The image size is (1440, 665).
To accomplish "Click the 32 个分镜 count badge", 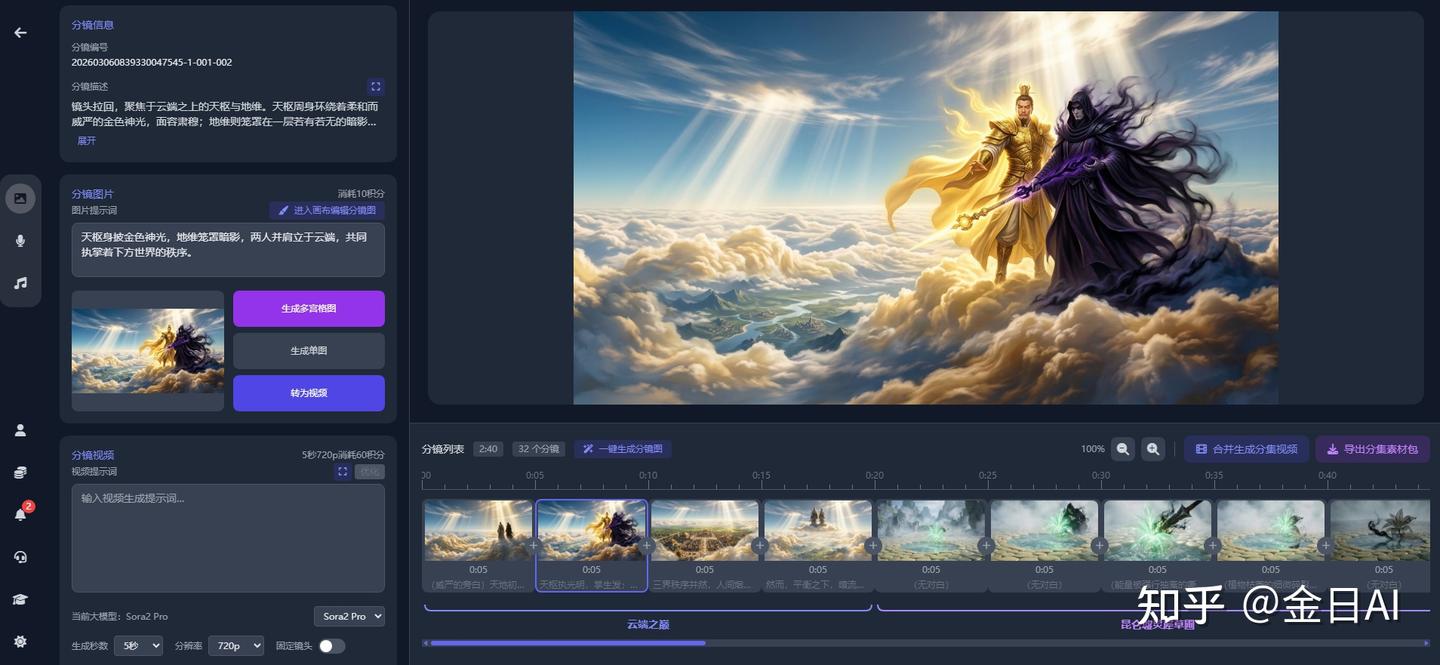I will click(x=540, y=449).
